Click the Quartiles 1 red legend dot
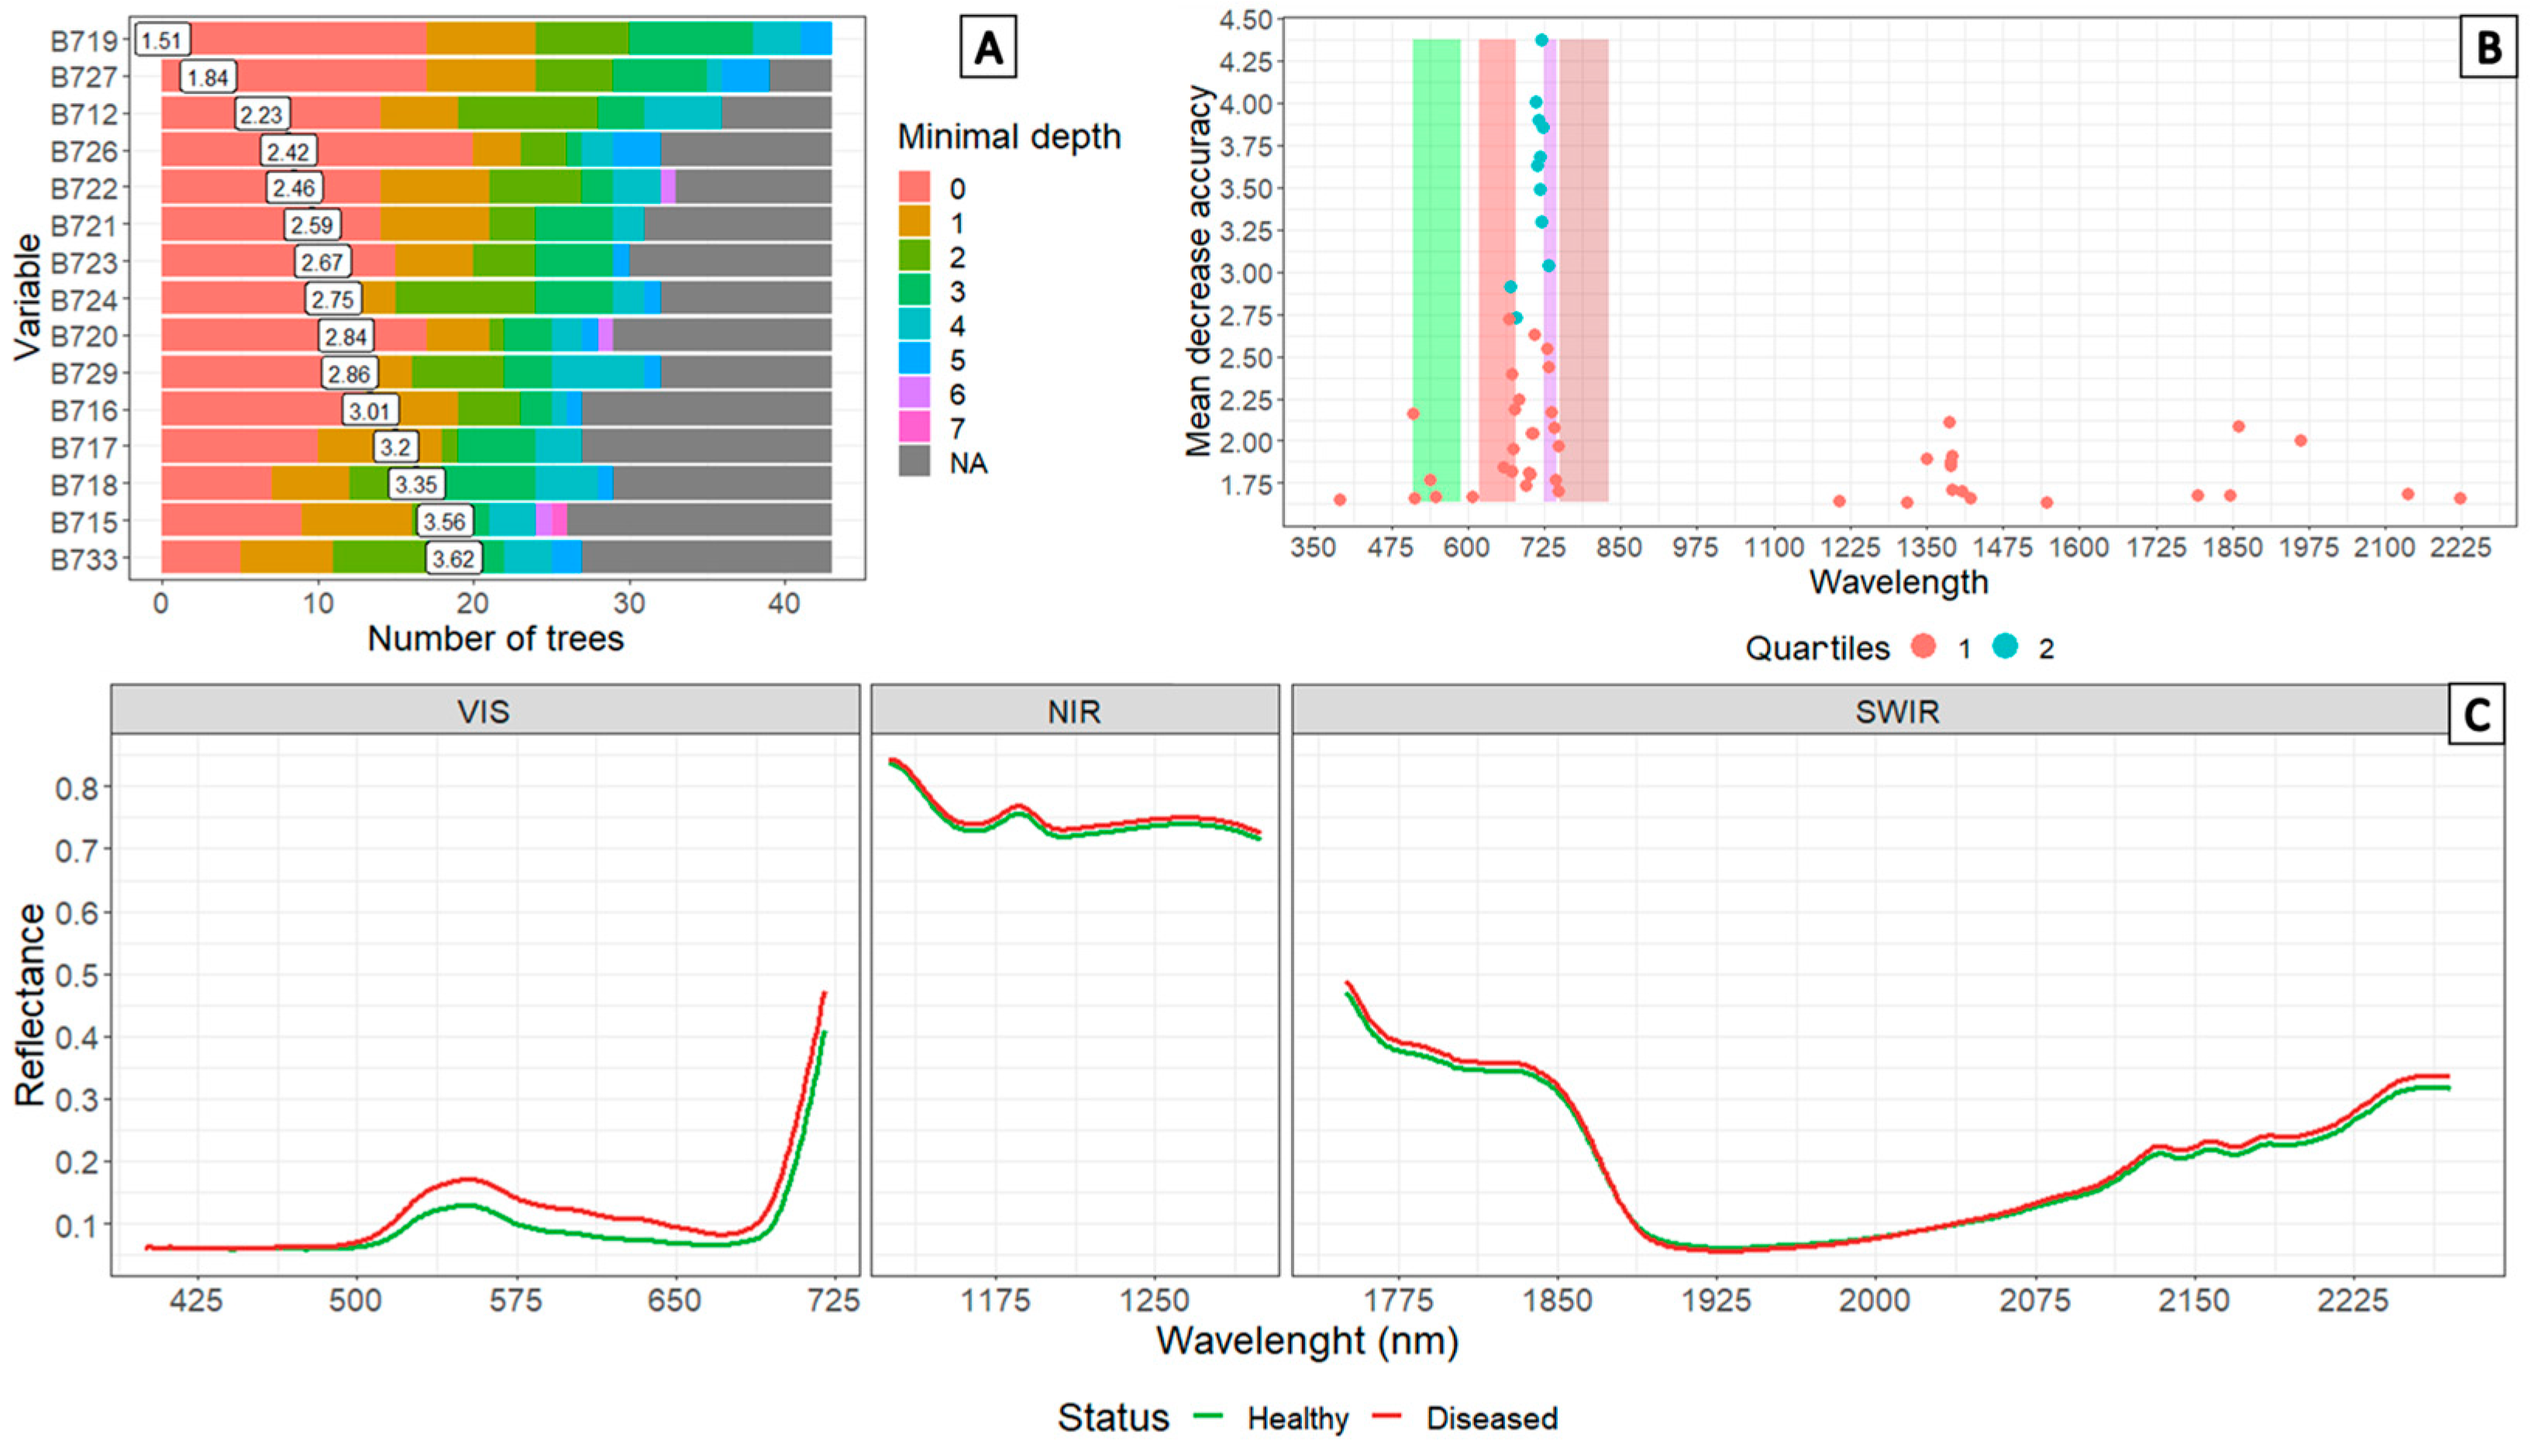Image resolution: width=2538 pixels, height=1456 pixels. coord(1923,647)
